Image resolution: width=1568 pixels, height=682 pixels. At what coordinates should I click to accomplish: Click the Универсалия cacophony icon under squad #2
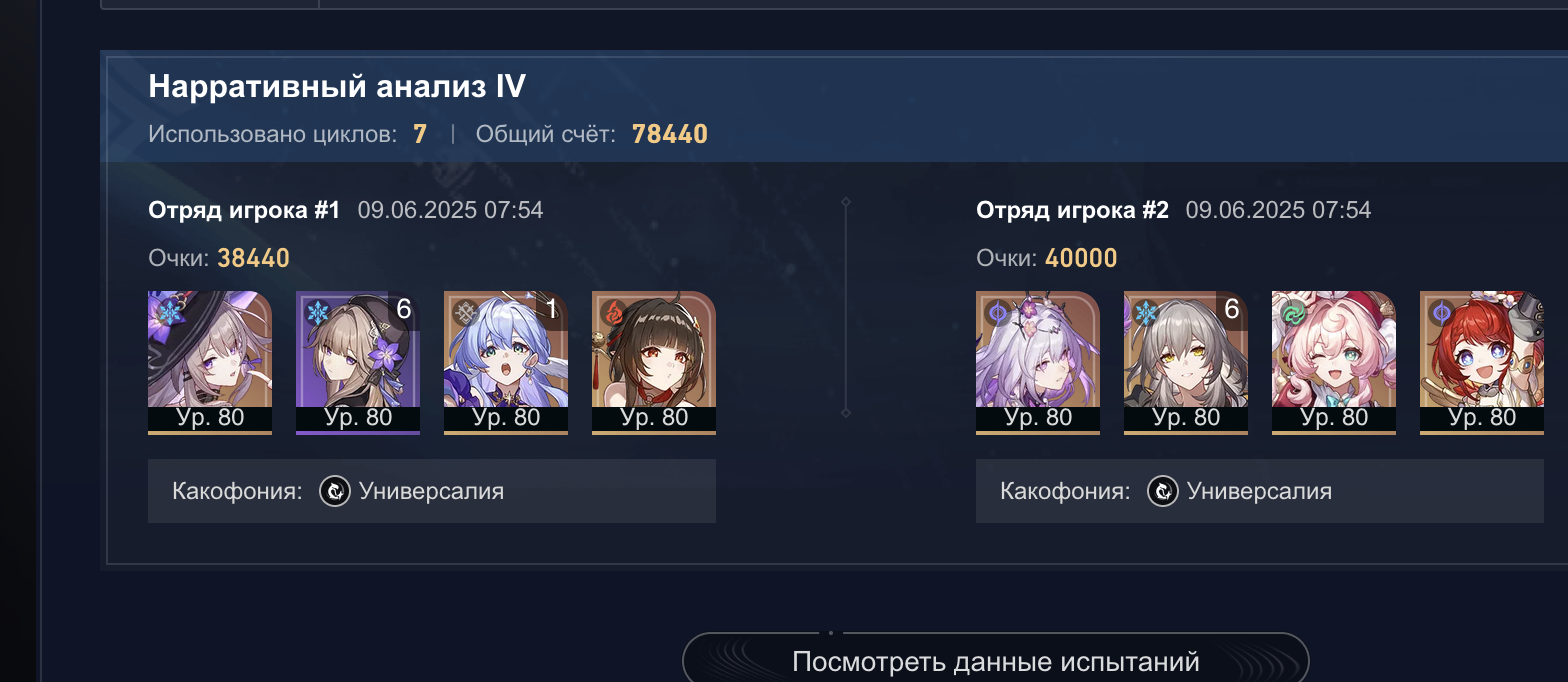(1162, 491)
